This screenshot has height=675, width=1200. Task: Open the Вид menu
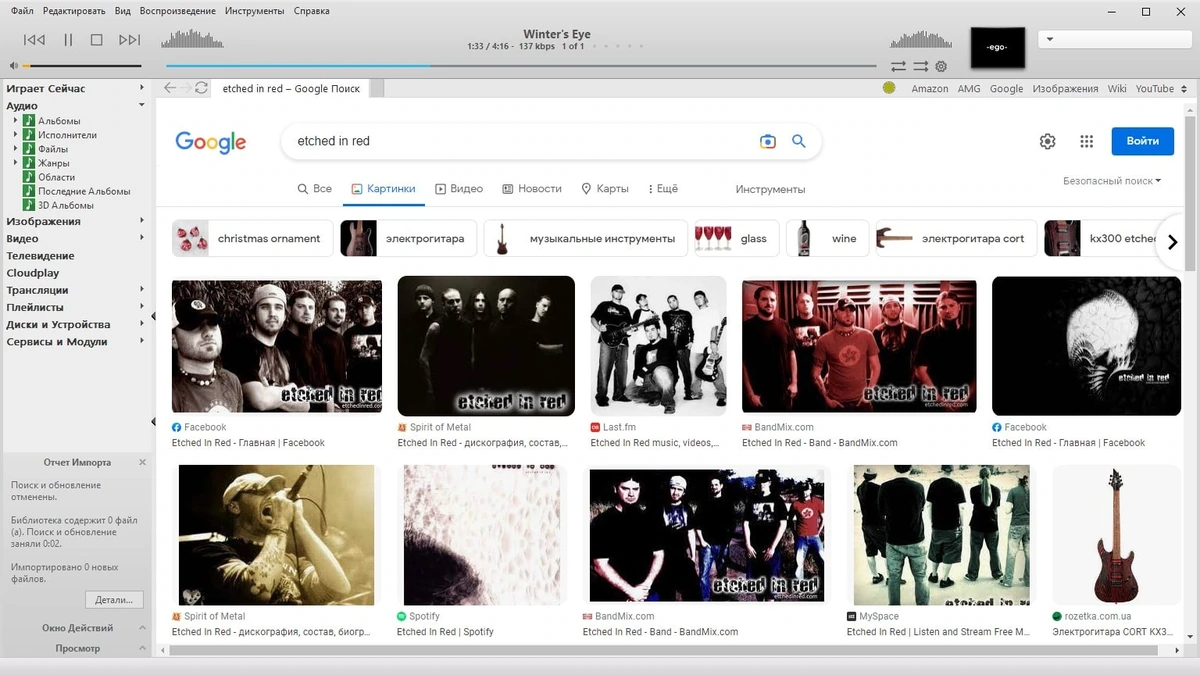pyautogui.click(x=123, y=11)
